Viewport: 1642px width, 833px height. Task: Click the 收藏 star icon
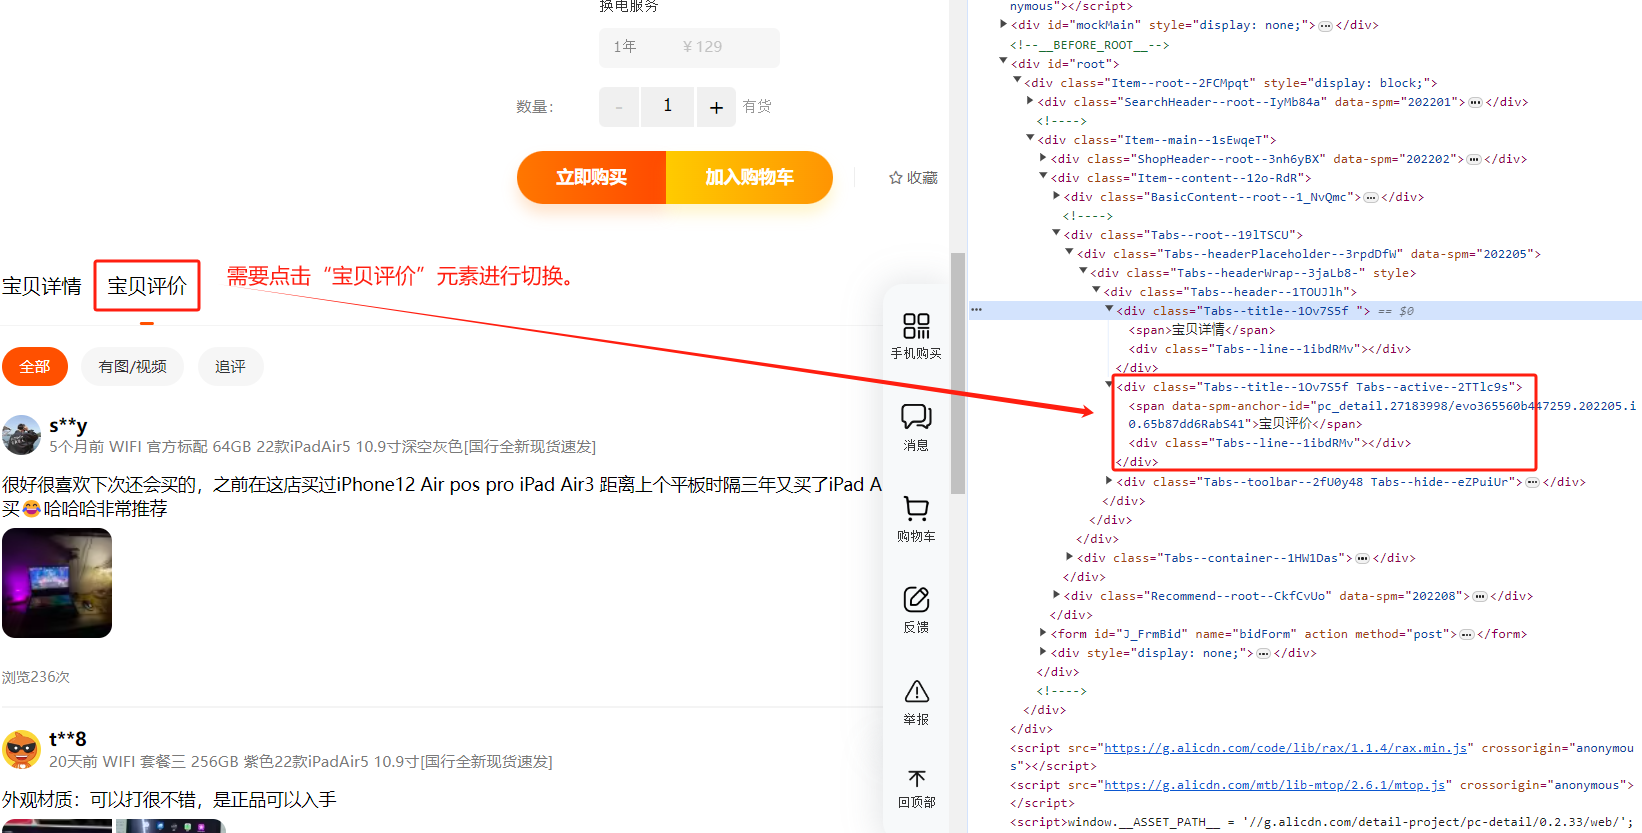896,178
